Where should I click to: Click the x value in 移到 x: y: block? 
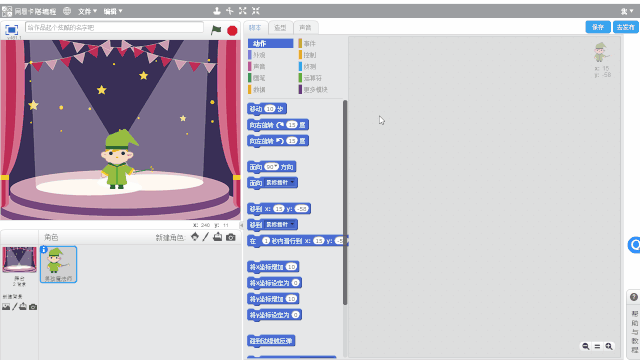click(x=279, y=209)
